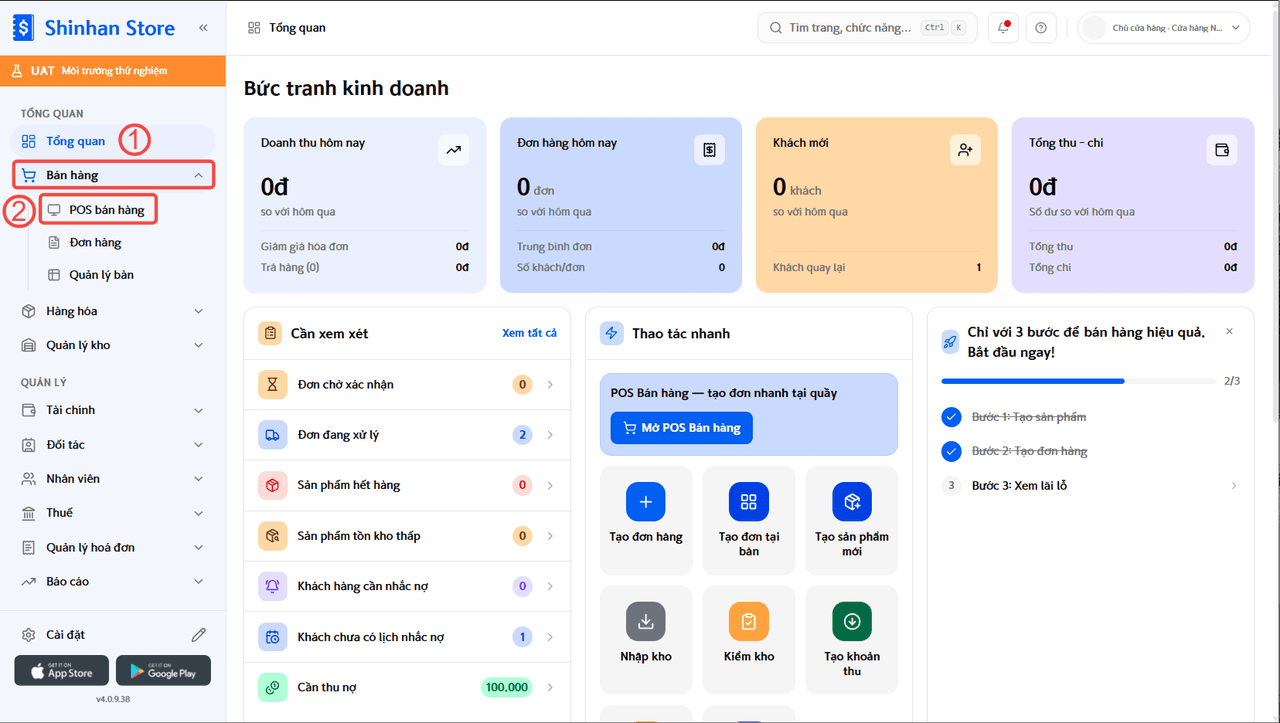Click the Shinhan Store logo

point(94,28)
